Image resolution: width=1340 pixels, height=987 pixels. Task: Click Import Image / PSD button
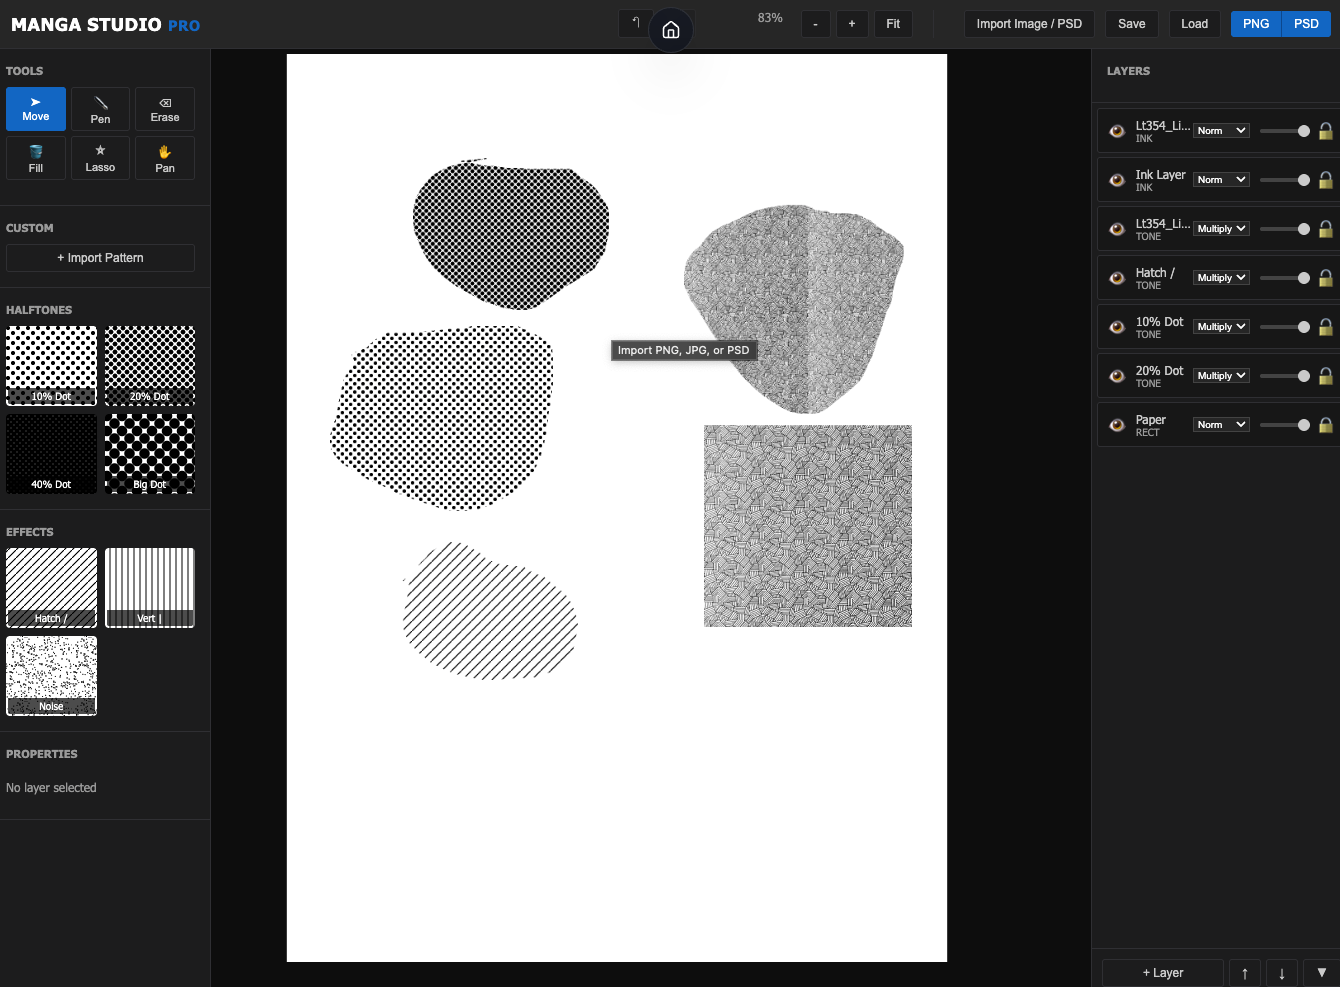tap(1029, 24)
